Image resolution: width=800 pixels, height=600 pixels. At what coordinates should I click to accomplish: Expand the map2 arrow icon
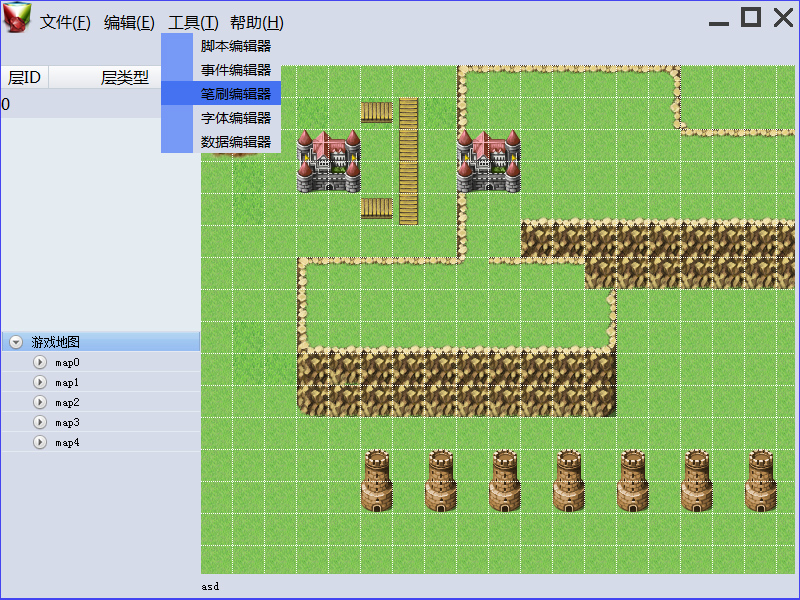pos(40,402)
